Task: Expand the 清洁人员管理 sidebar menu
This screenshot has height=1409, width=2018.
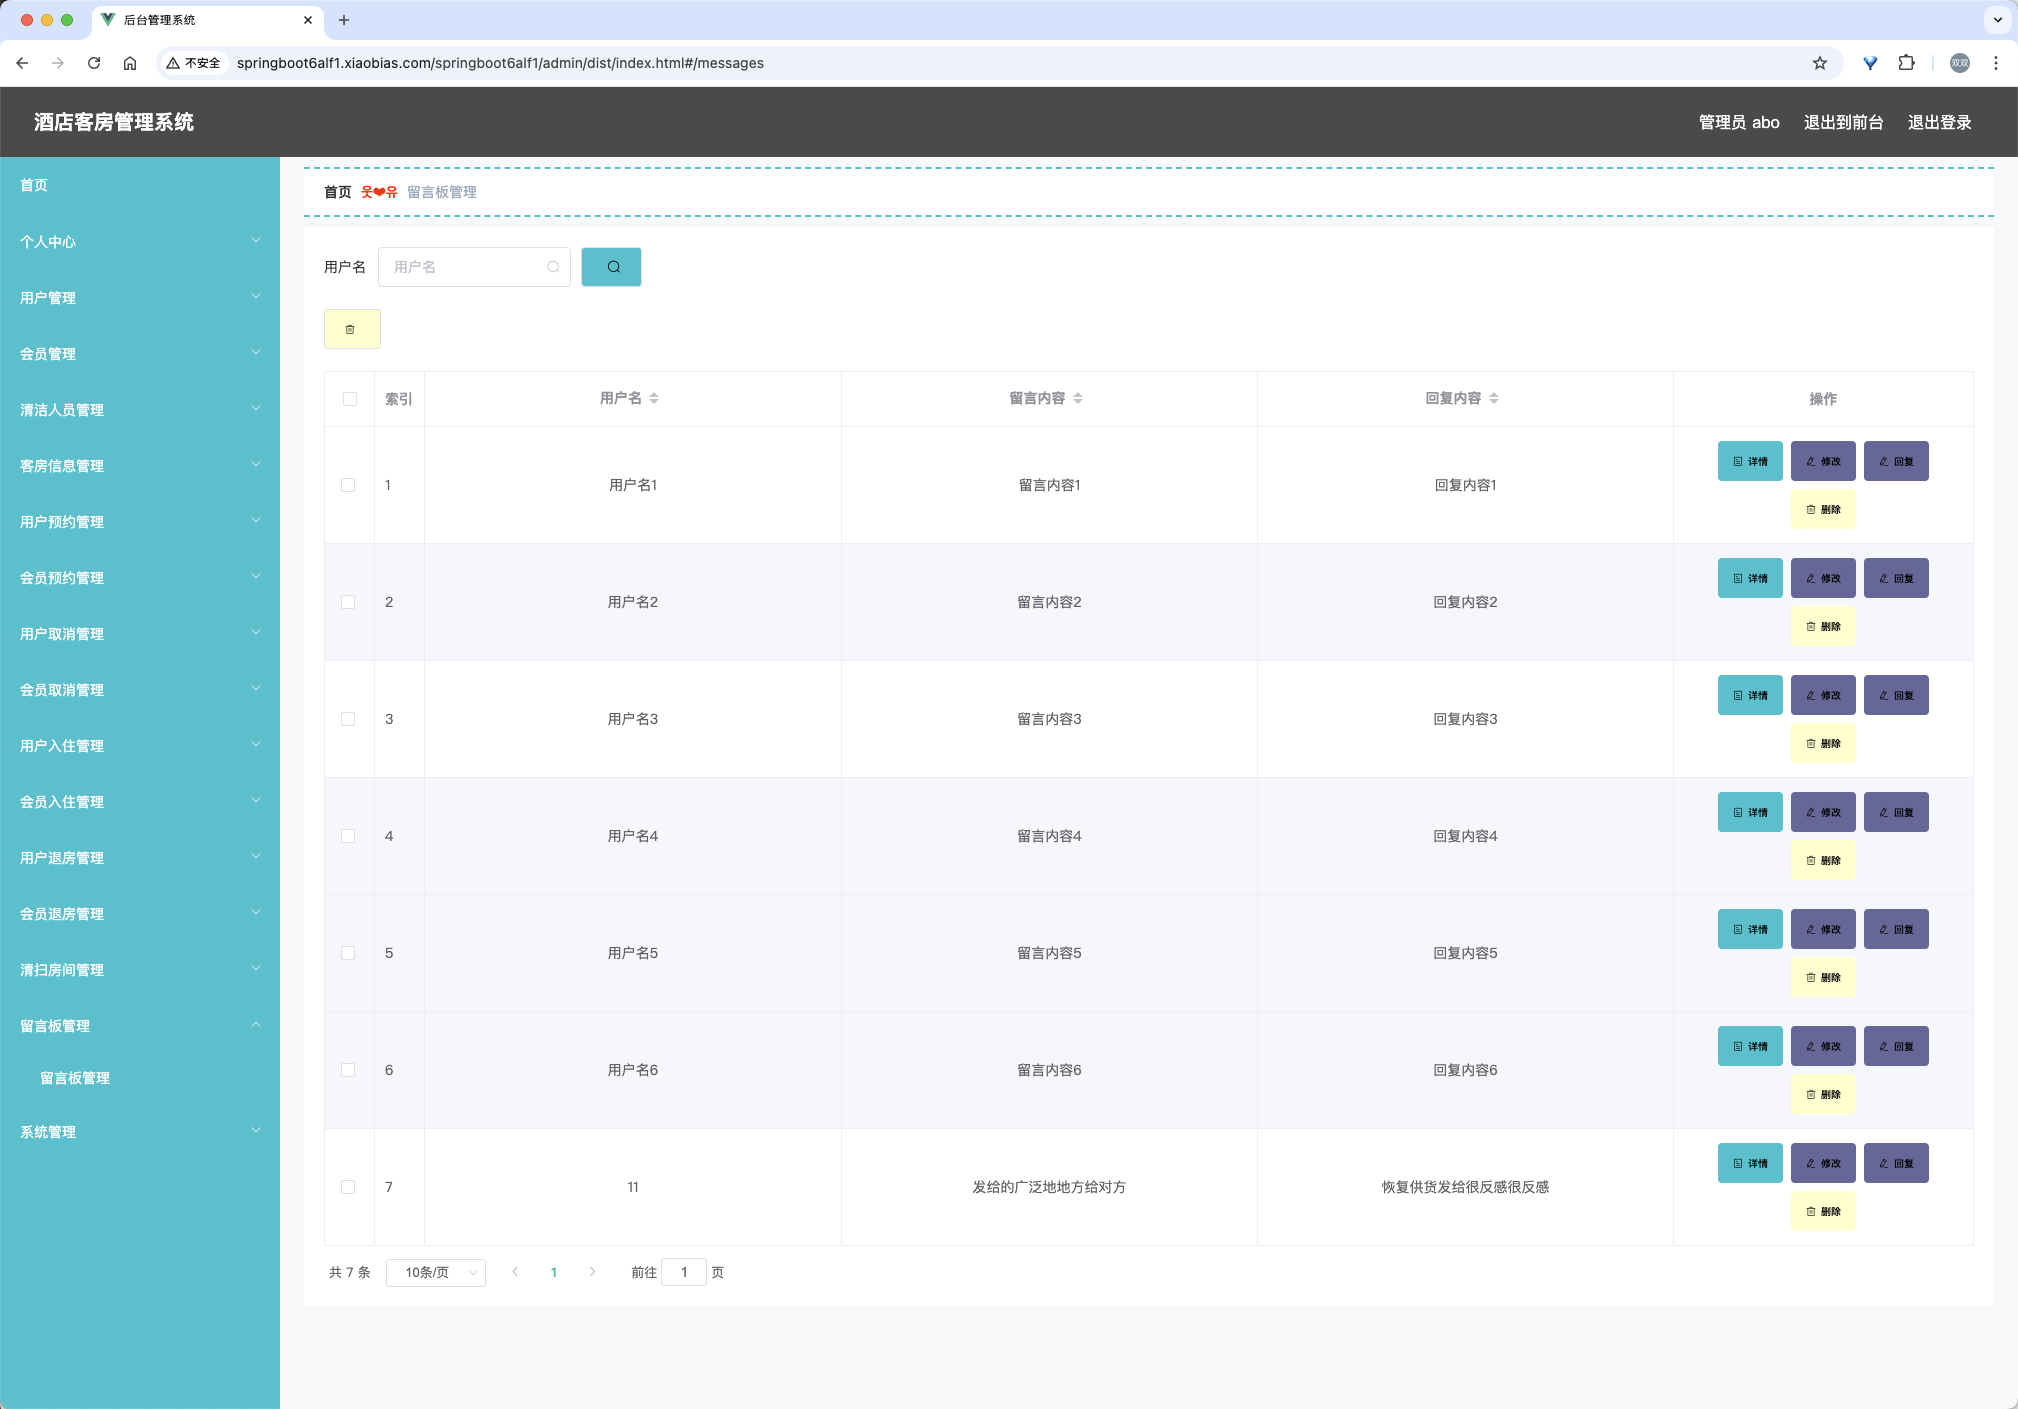Action: [140, 409]
